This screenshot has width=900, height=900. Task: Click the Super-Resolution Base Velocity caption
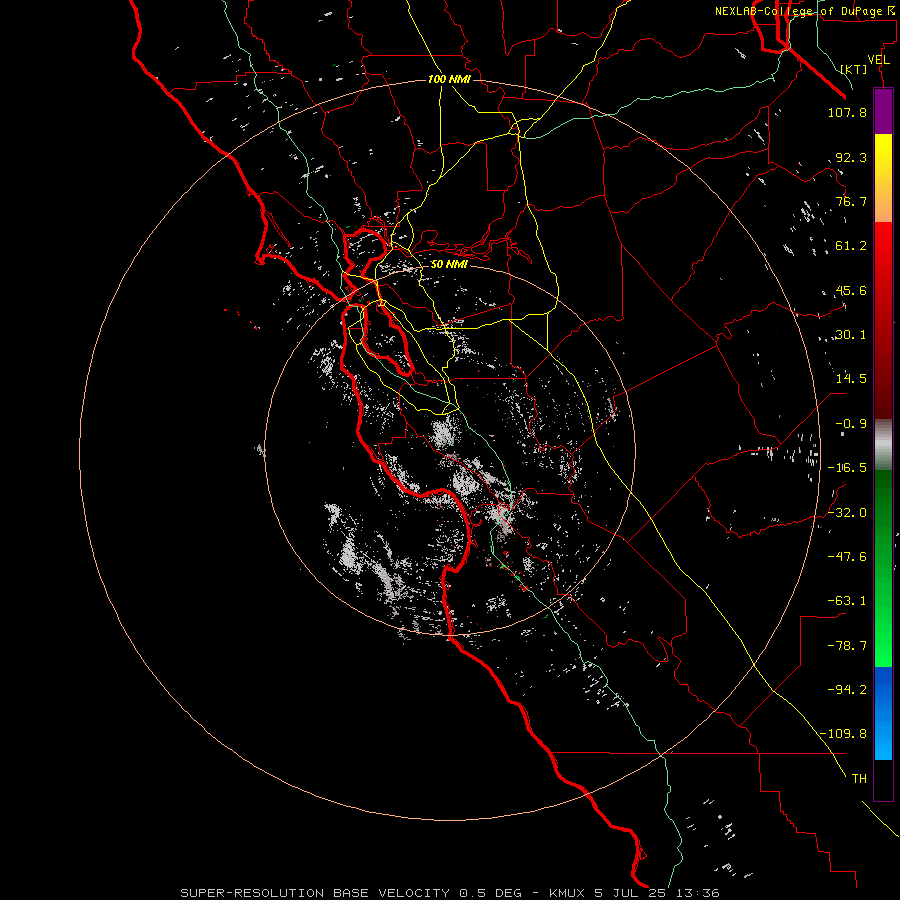(x=449, y=893)
